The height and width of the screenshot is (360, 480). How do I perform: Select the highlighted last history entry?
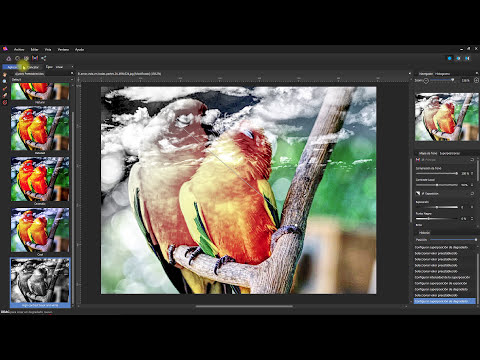click(x=445, y=301)
